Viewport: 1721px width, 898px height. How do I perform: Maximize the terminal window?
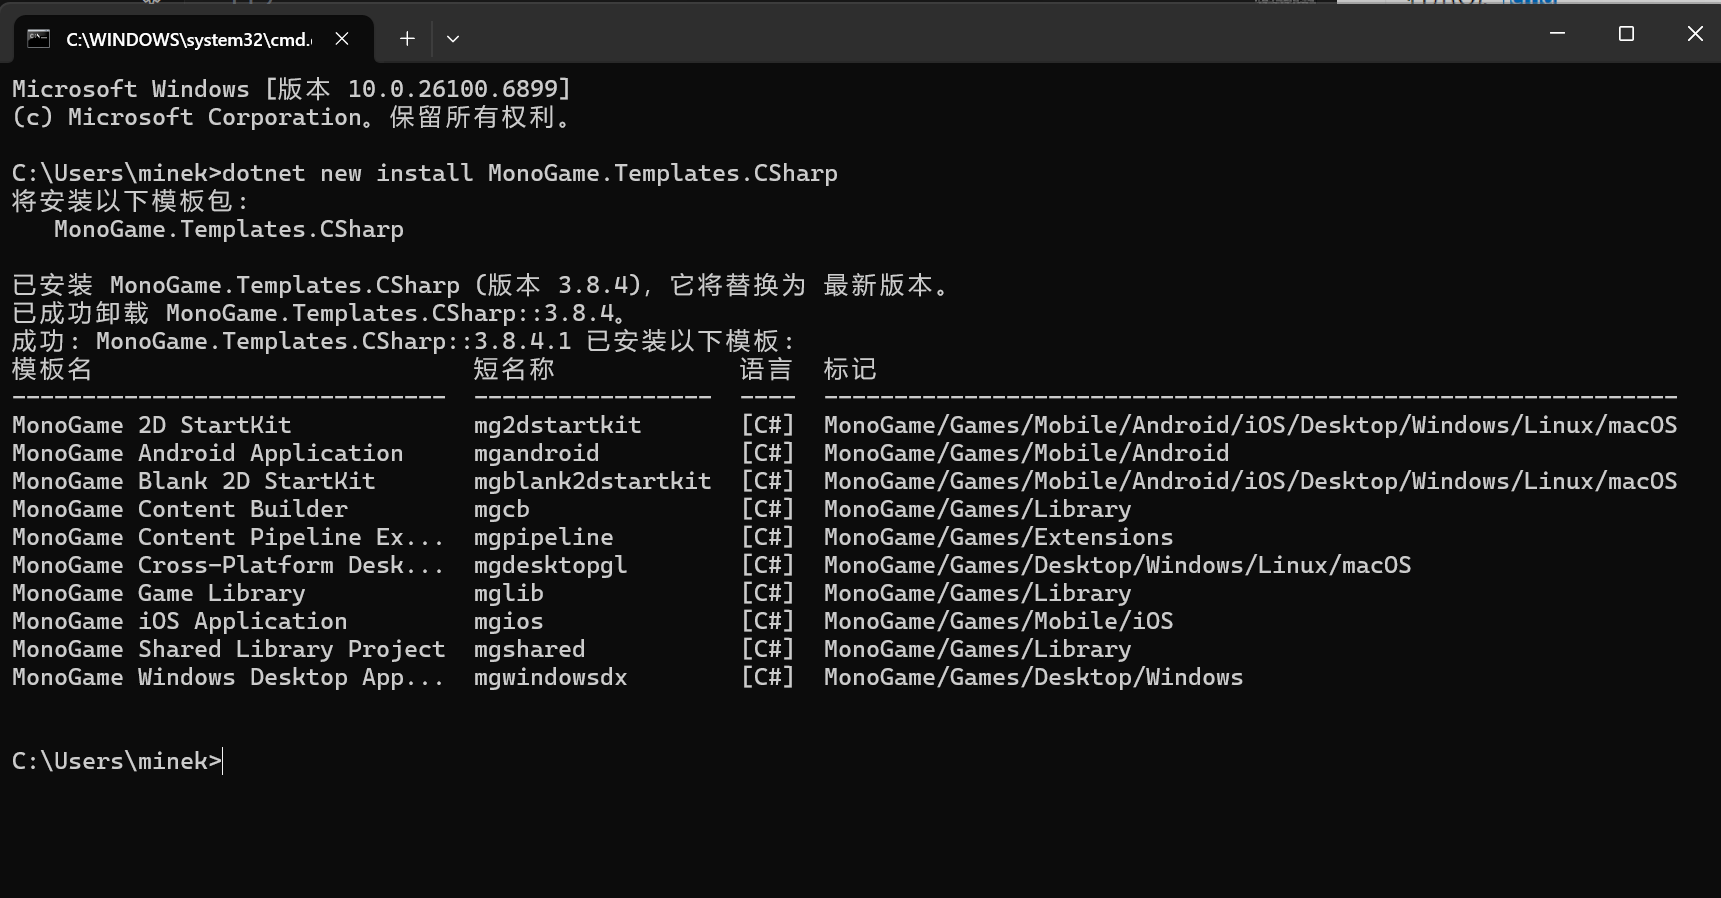(1626, 33)
